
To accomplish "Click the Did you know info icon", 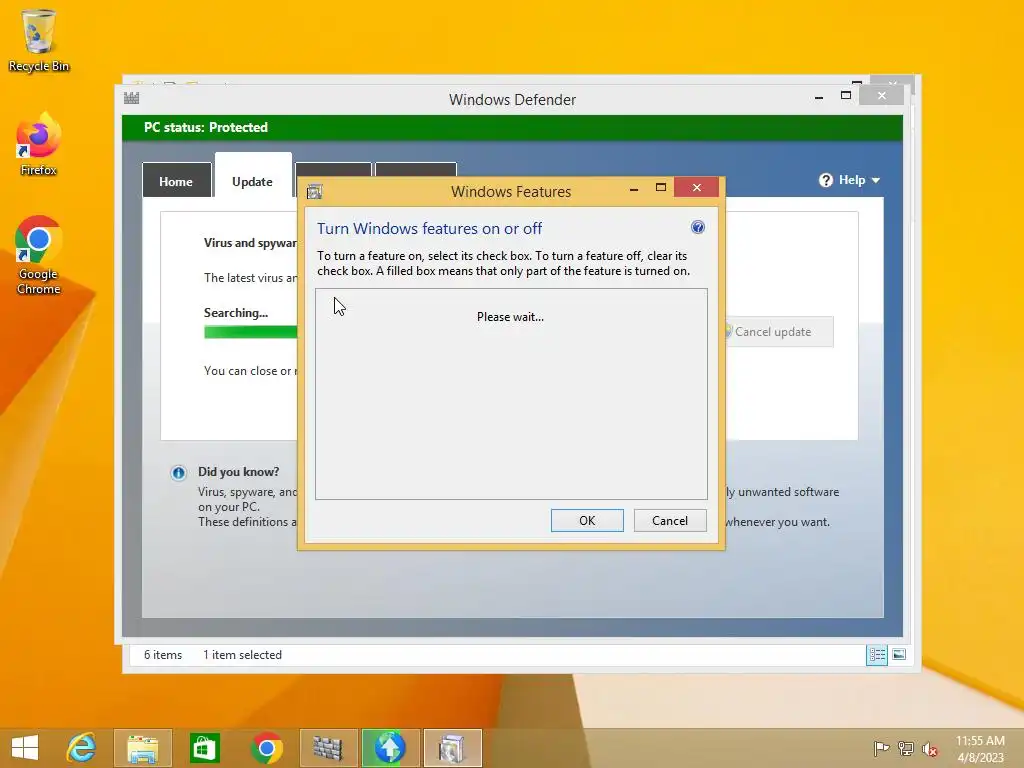I will [x=178, y=473].
